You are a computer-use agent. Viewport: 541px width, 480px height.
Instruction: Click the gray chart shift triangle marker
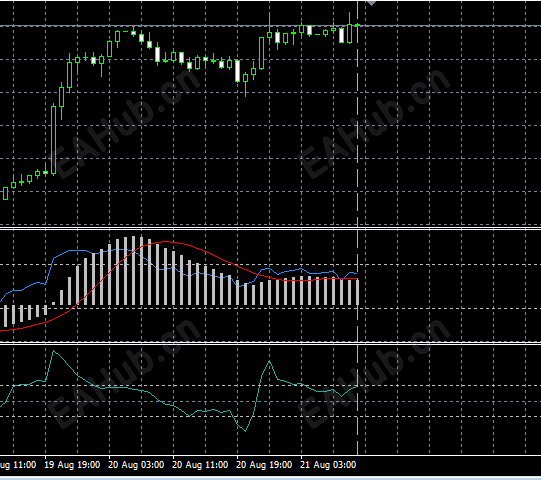click(x=371, y=3)
